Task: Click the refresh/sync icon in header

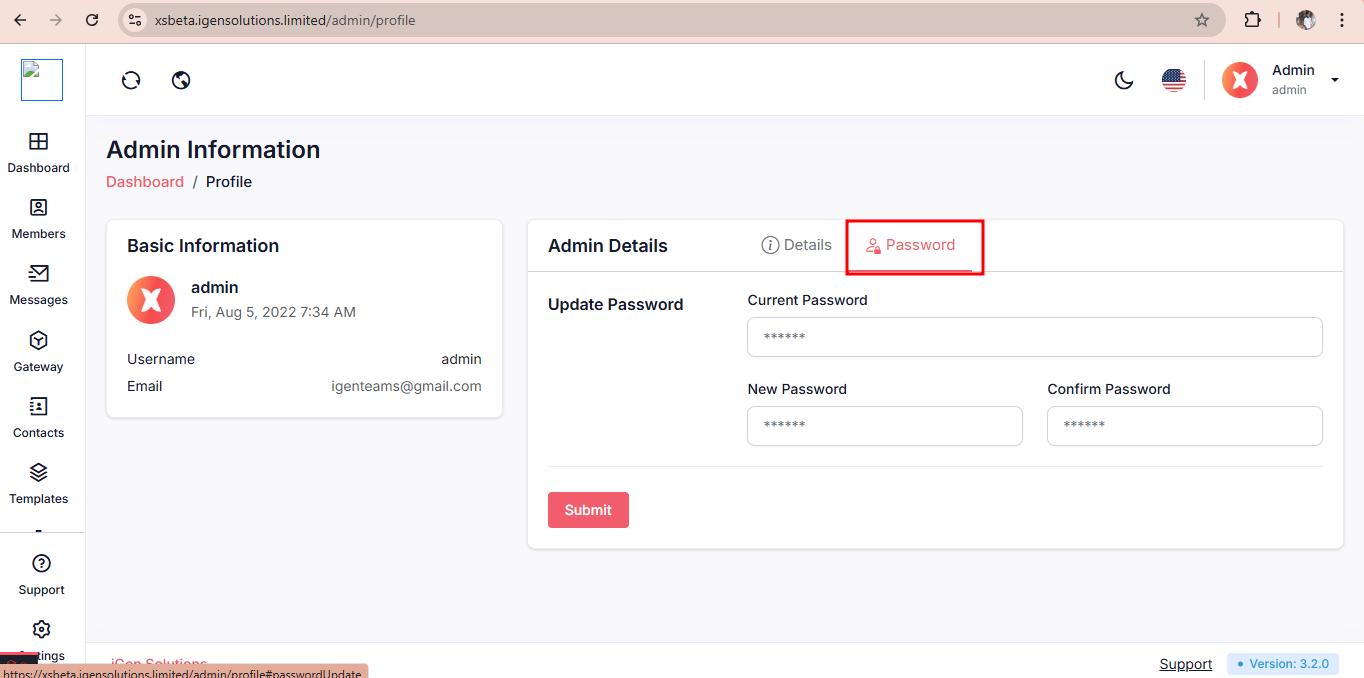Action: coord(131,80)
